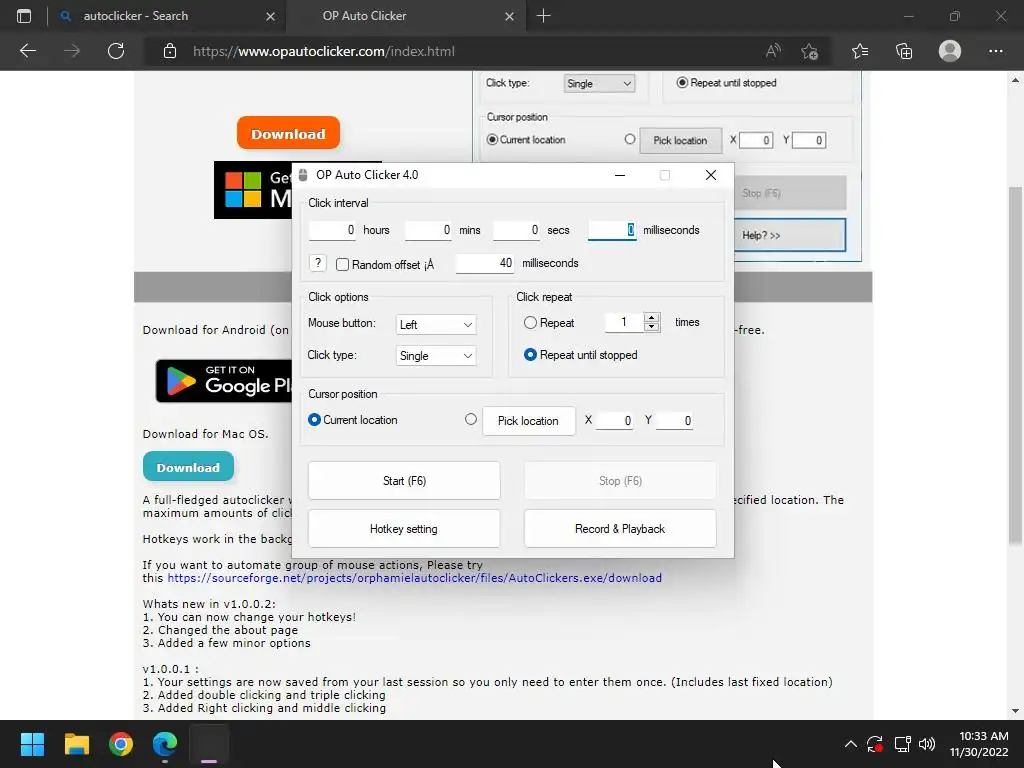This screenshot has width=1024, height=768.
Task: Open the Click type dropdown in dialog
Action: (x=436, y=355)
